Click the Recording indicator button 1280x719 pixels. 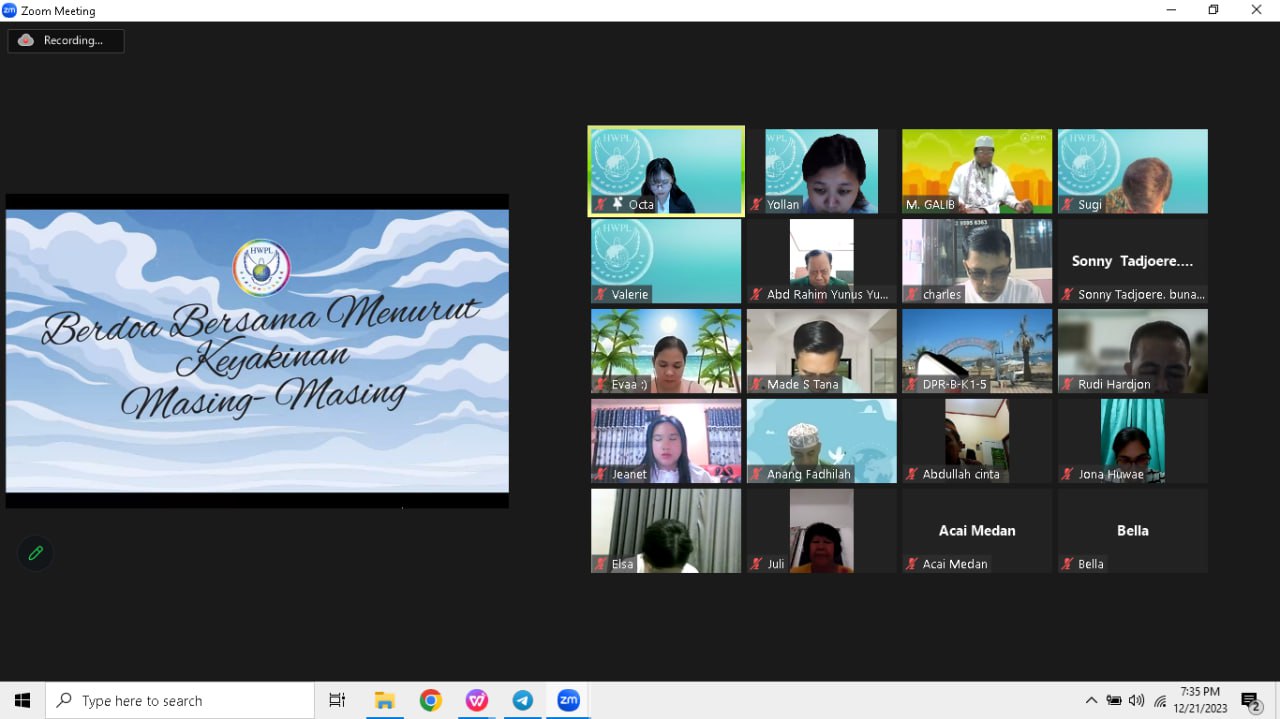coord(66,41)
